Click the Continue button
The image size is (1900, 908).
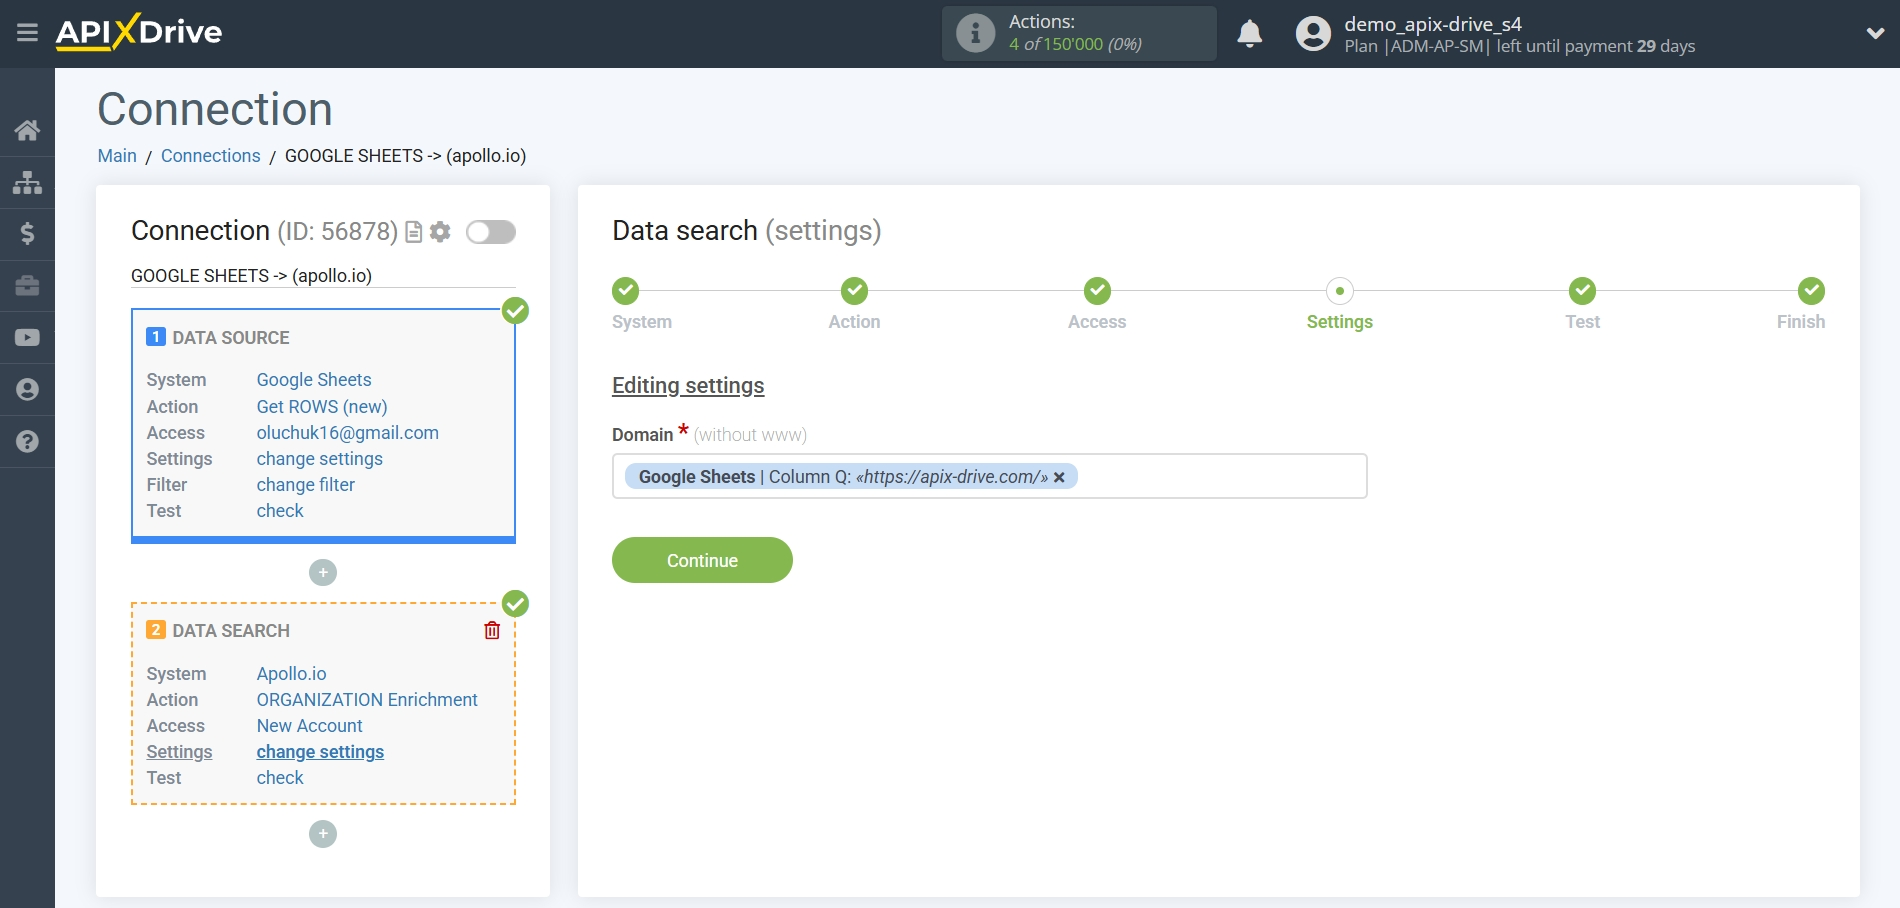tap(701, 560)
